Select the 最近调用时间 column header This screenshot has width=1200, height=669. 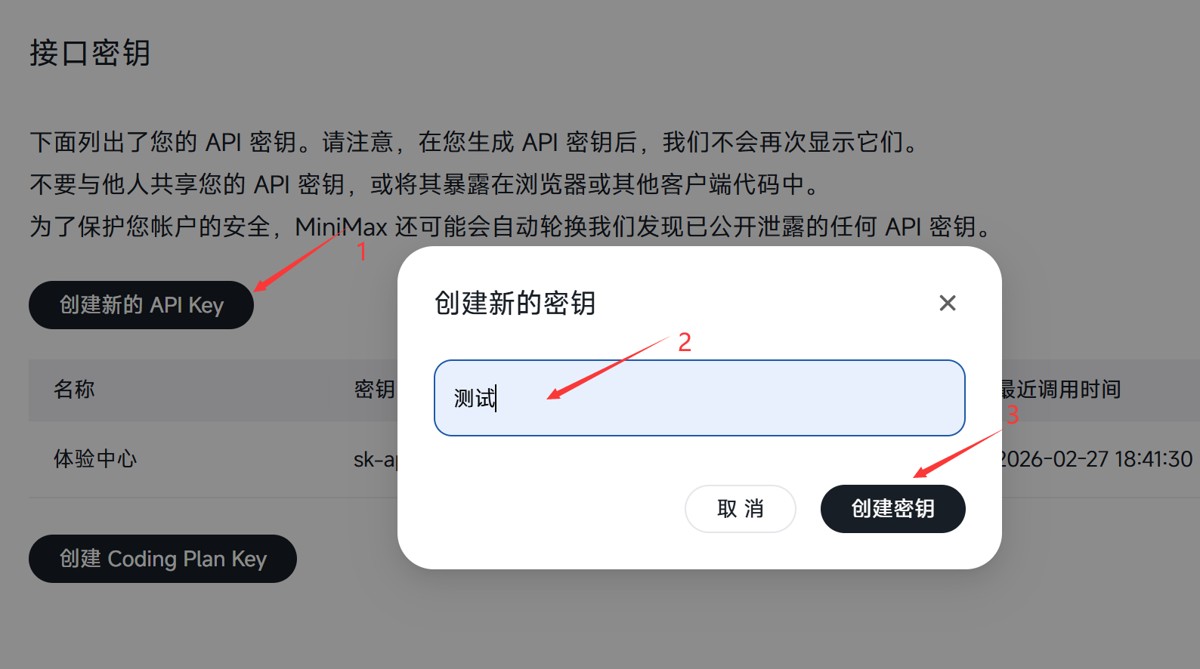(1060, 389)
